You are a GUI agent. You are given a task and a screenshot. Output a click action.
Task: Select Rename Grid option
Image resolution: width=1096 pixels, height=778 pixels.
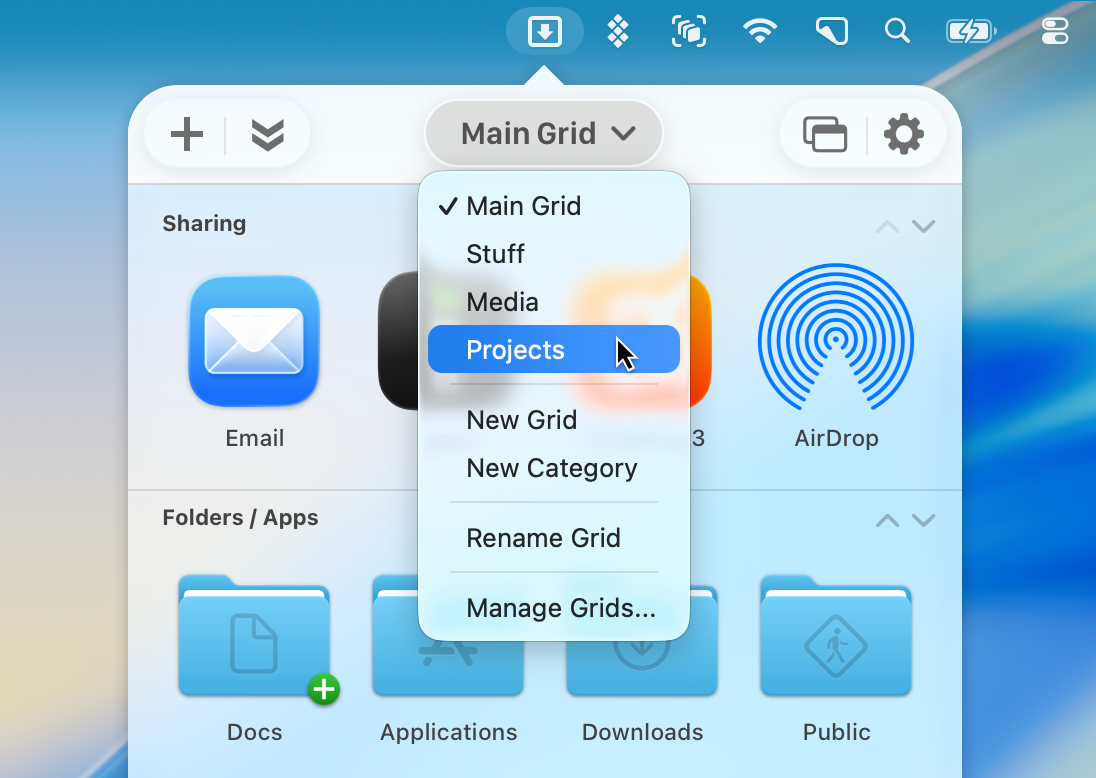(543, 538)
